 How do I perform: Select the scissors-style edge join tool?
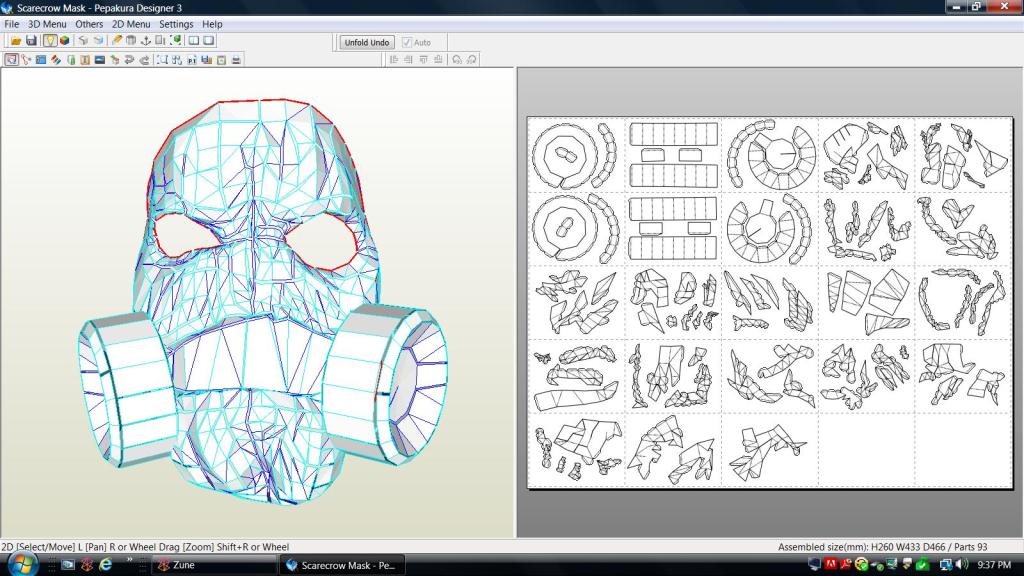pos(26,60)
